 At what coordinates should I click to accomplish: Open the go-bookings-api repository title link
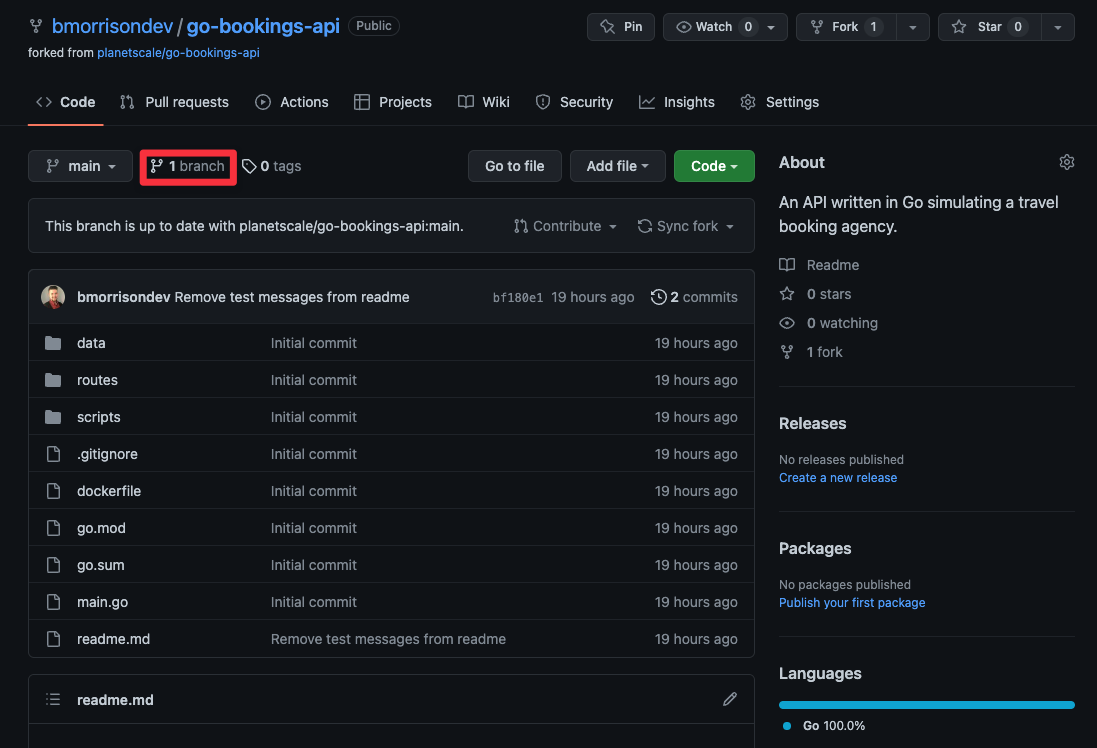coord(263,27)
